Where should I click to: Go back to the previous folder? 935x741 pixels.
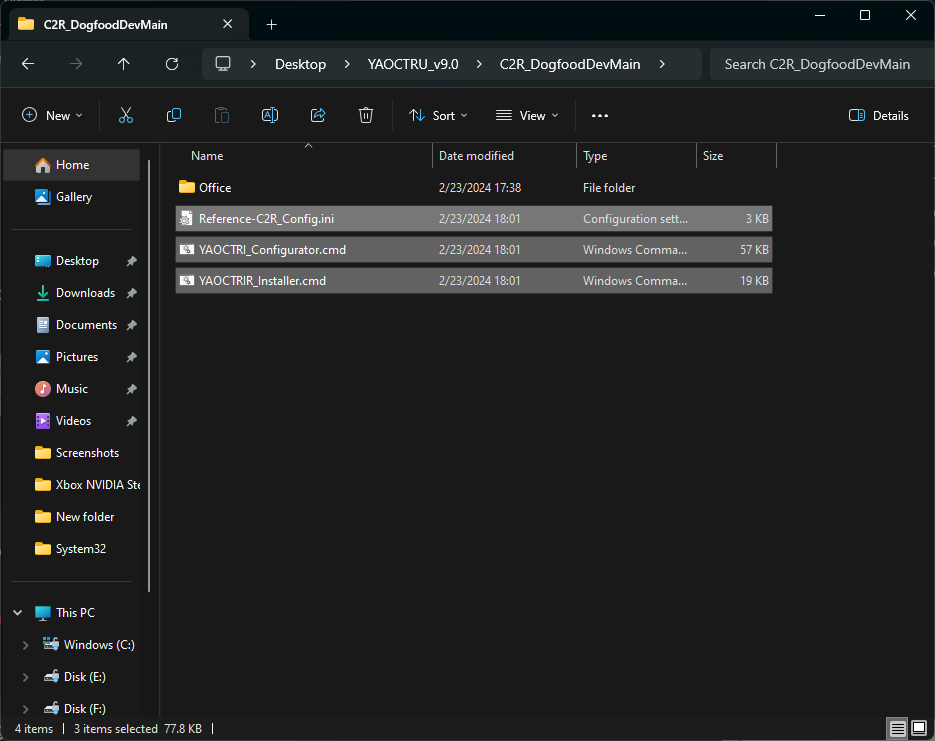point(27,63)
